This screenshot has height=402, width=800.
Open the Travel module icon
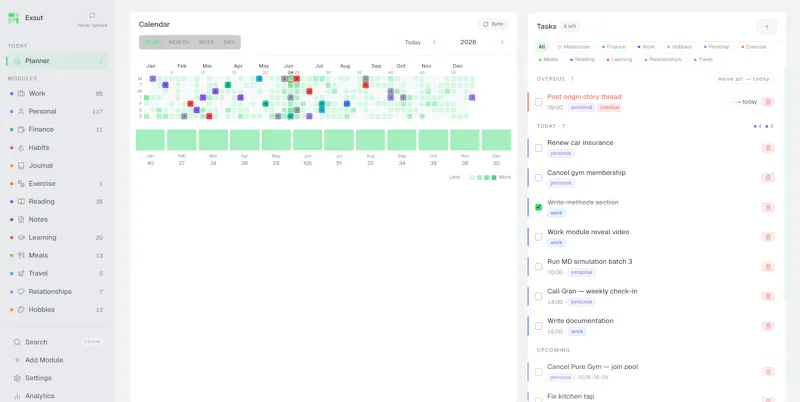21,273
